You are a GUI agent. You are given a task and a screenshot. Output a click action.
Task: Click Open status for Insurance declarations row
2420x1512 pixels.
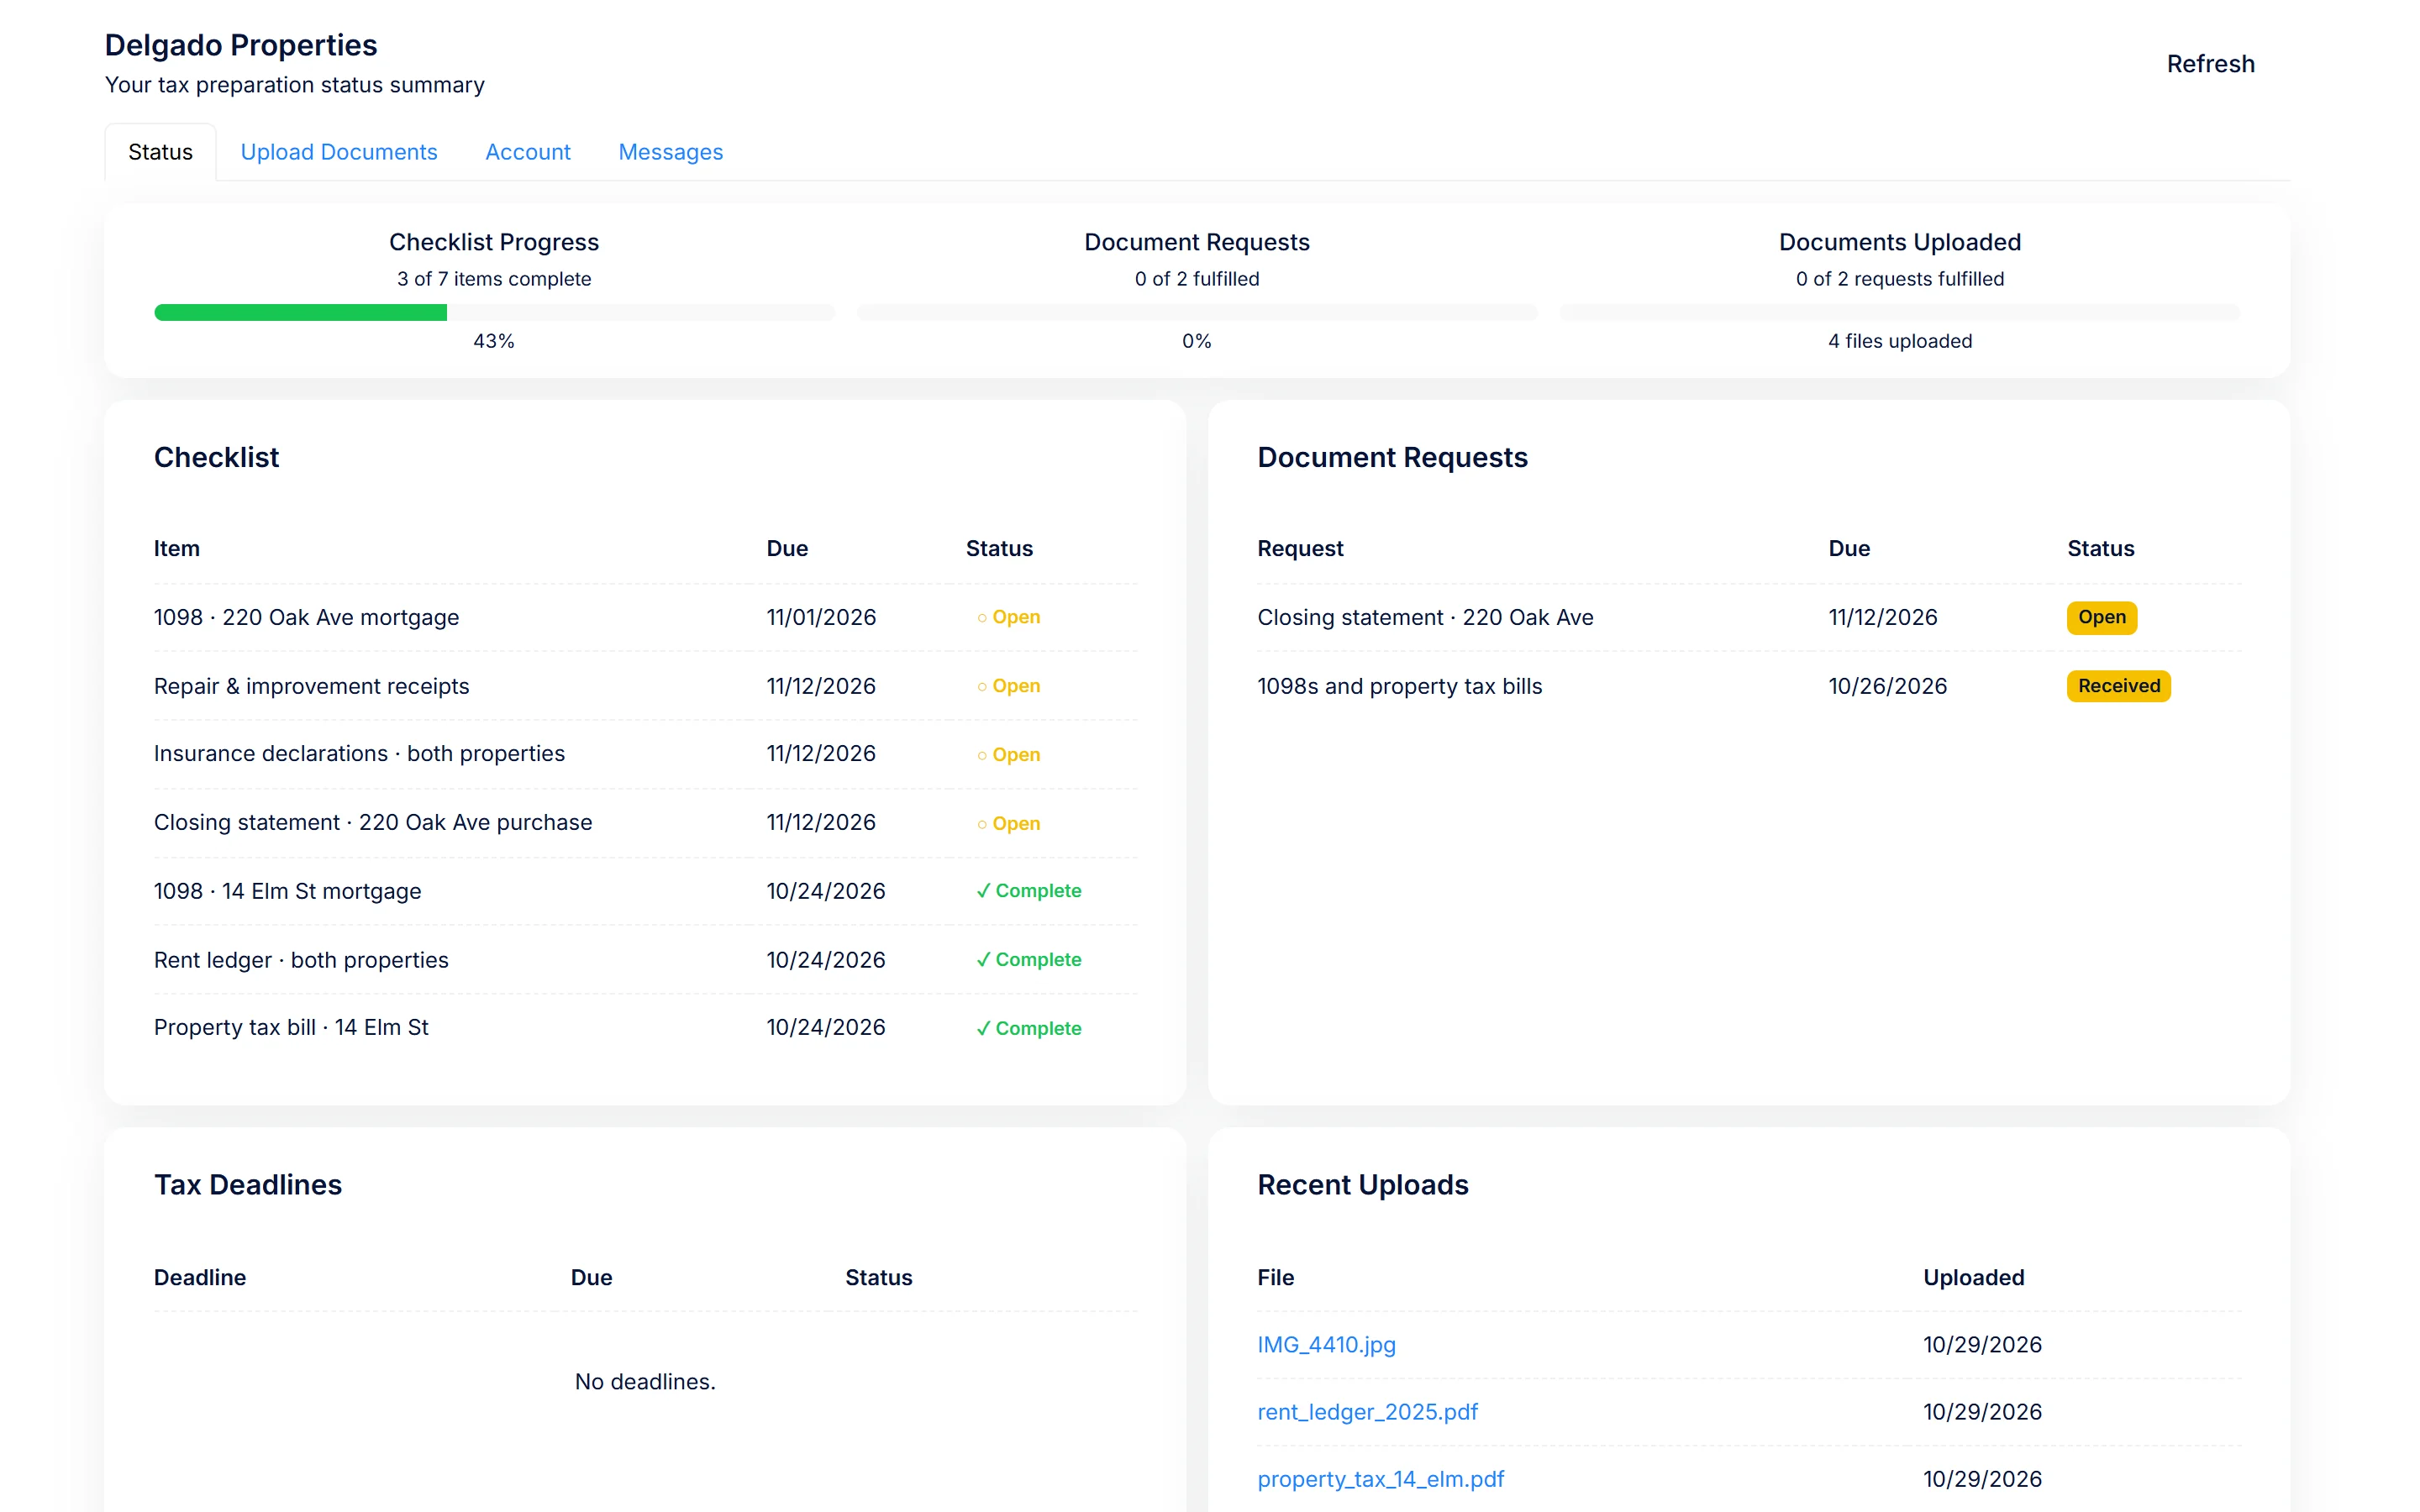click(x=1009, y=755)
